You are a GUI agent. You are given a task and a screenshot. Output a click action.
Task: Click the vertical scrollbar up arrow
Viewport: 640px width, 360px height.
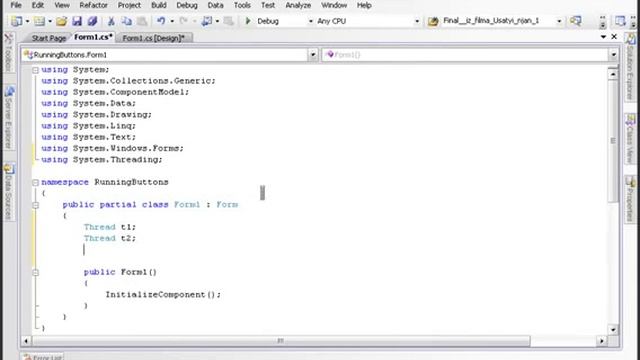[x=613, y=74]
